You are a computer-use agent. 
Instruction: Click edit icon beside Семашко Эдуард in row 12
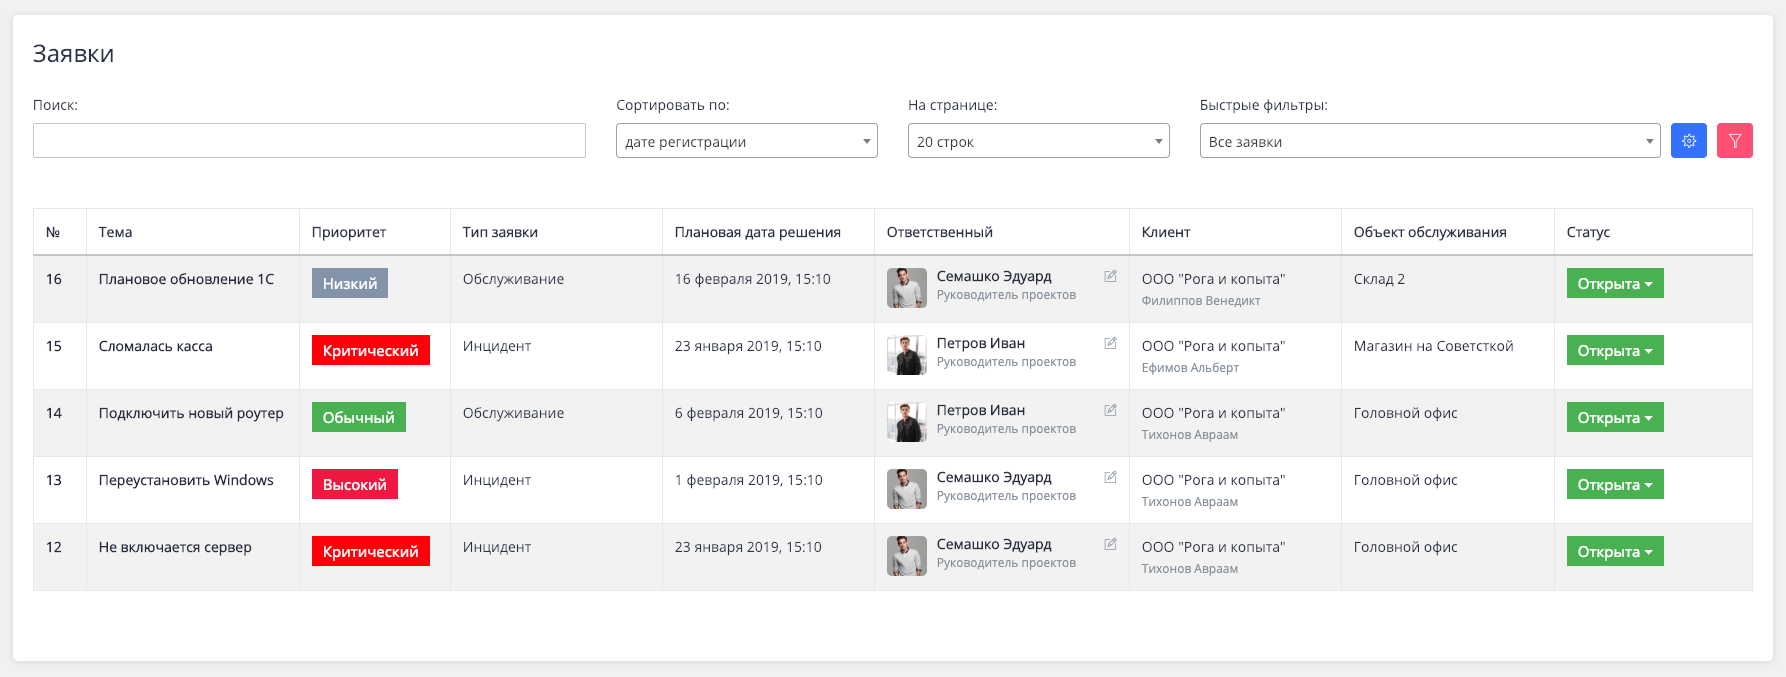coord(1110,545)
